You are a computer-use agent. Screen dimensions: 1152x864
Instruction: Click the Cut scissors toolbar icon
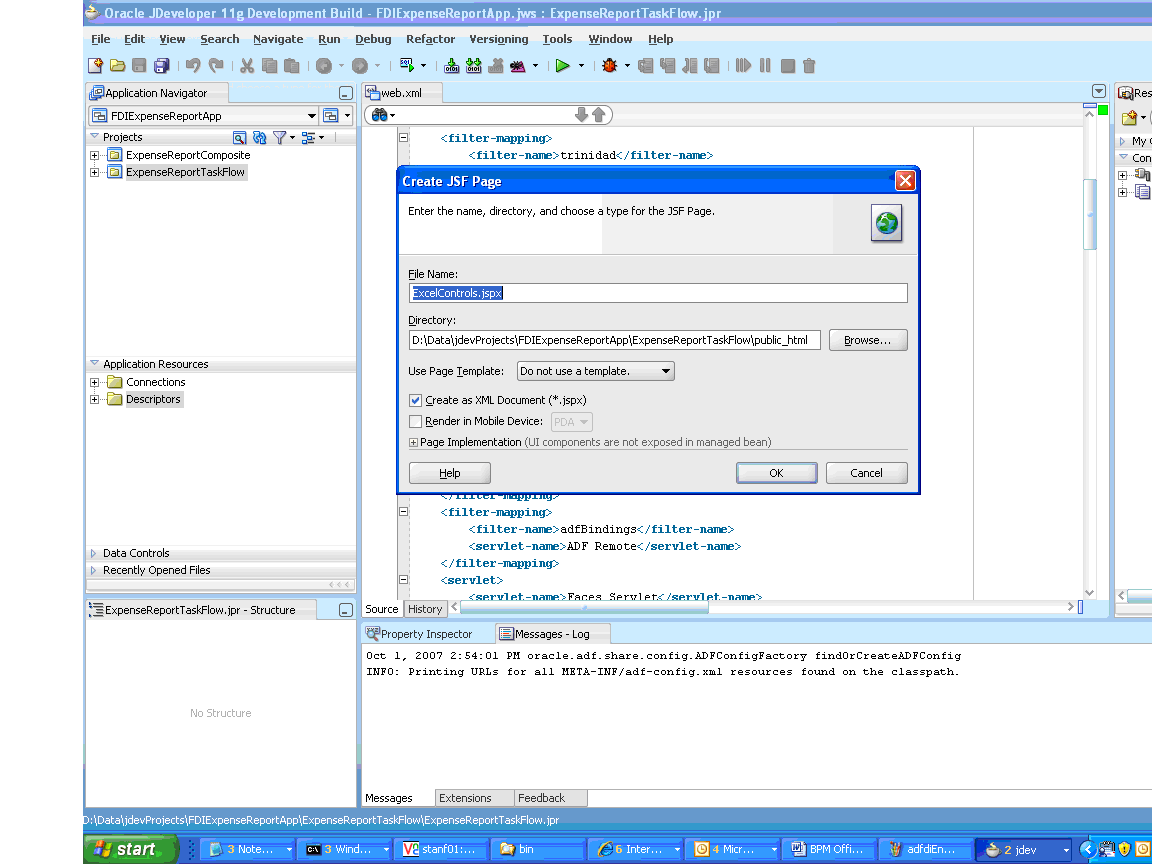[x=247, y=66]
